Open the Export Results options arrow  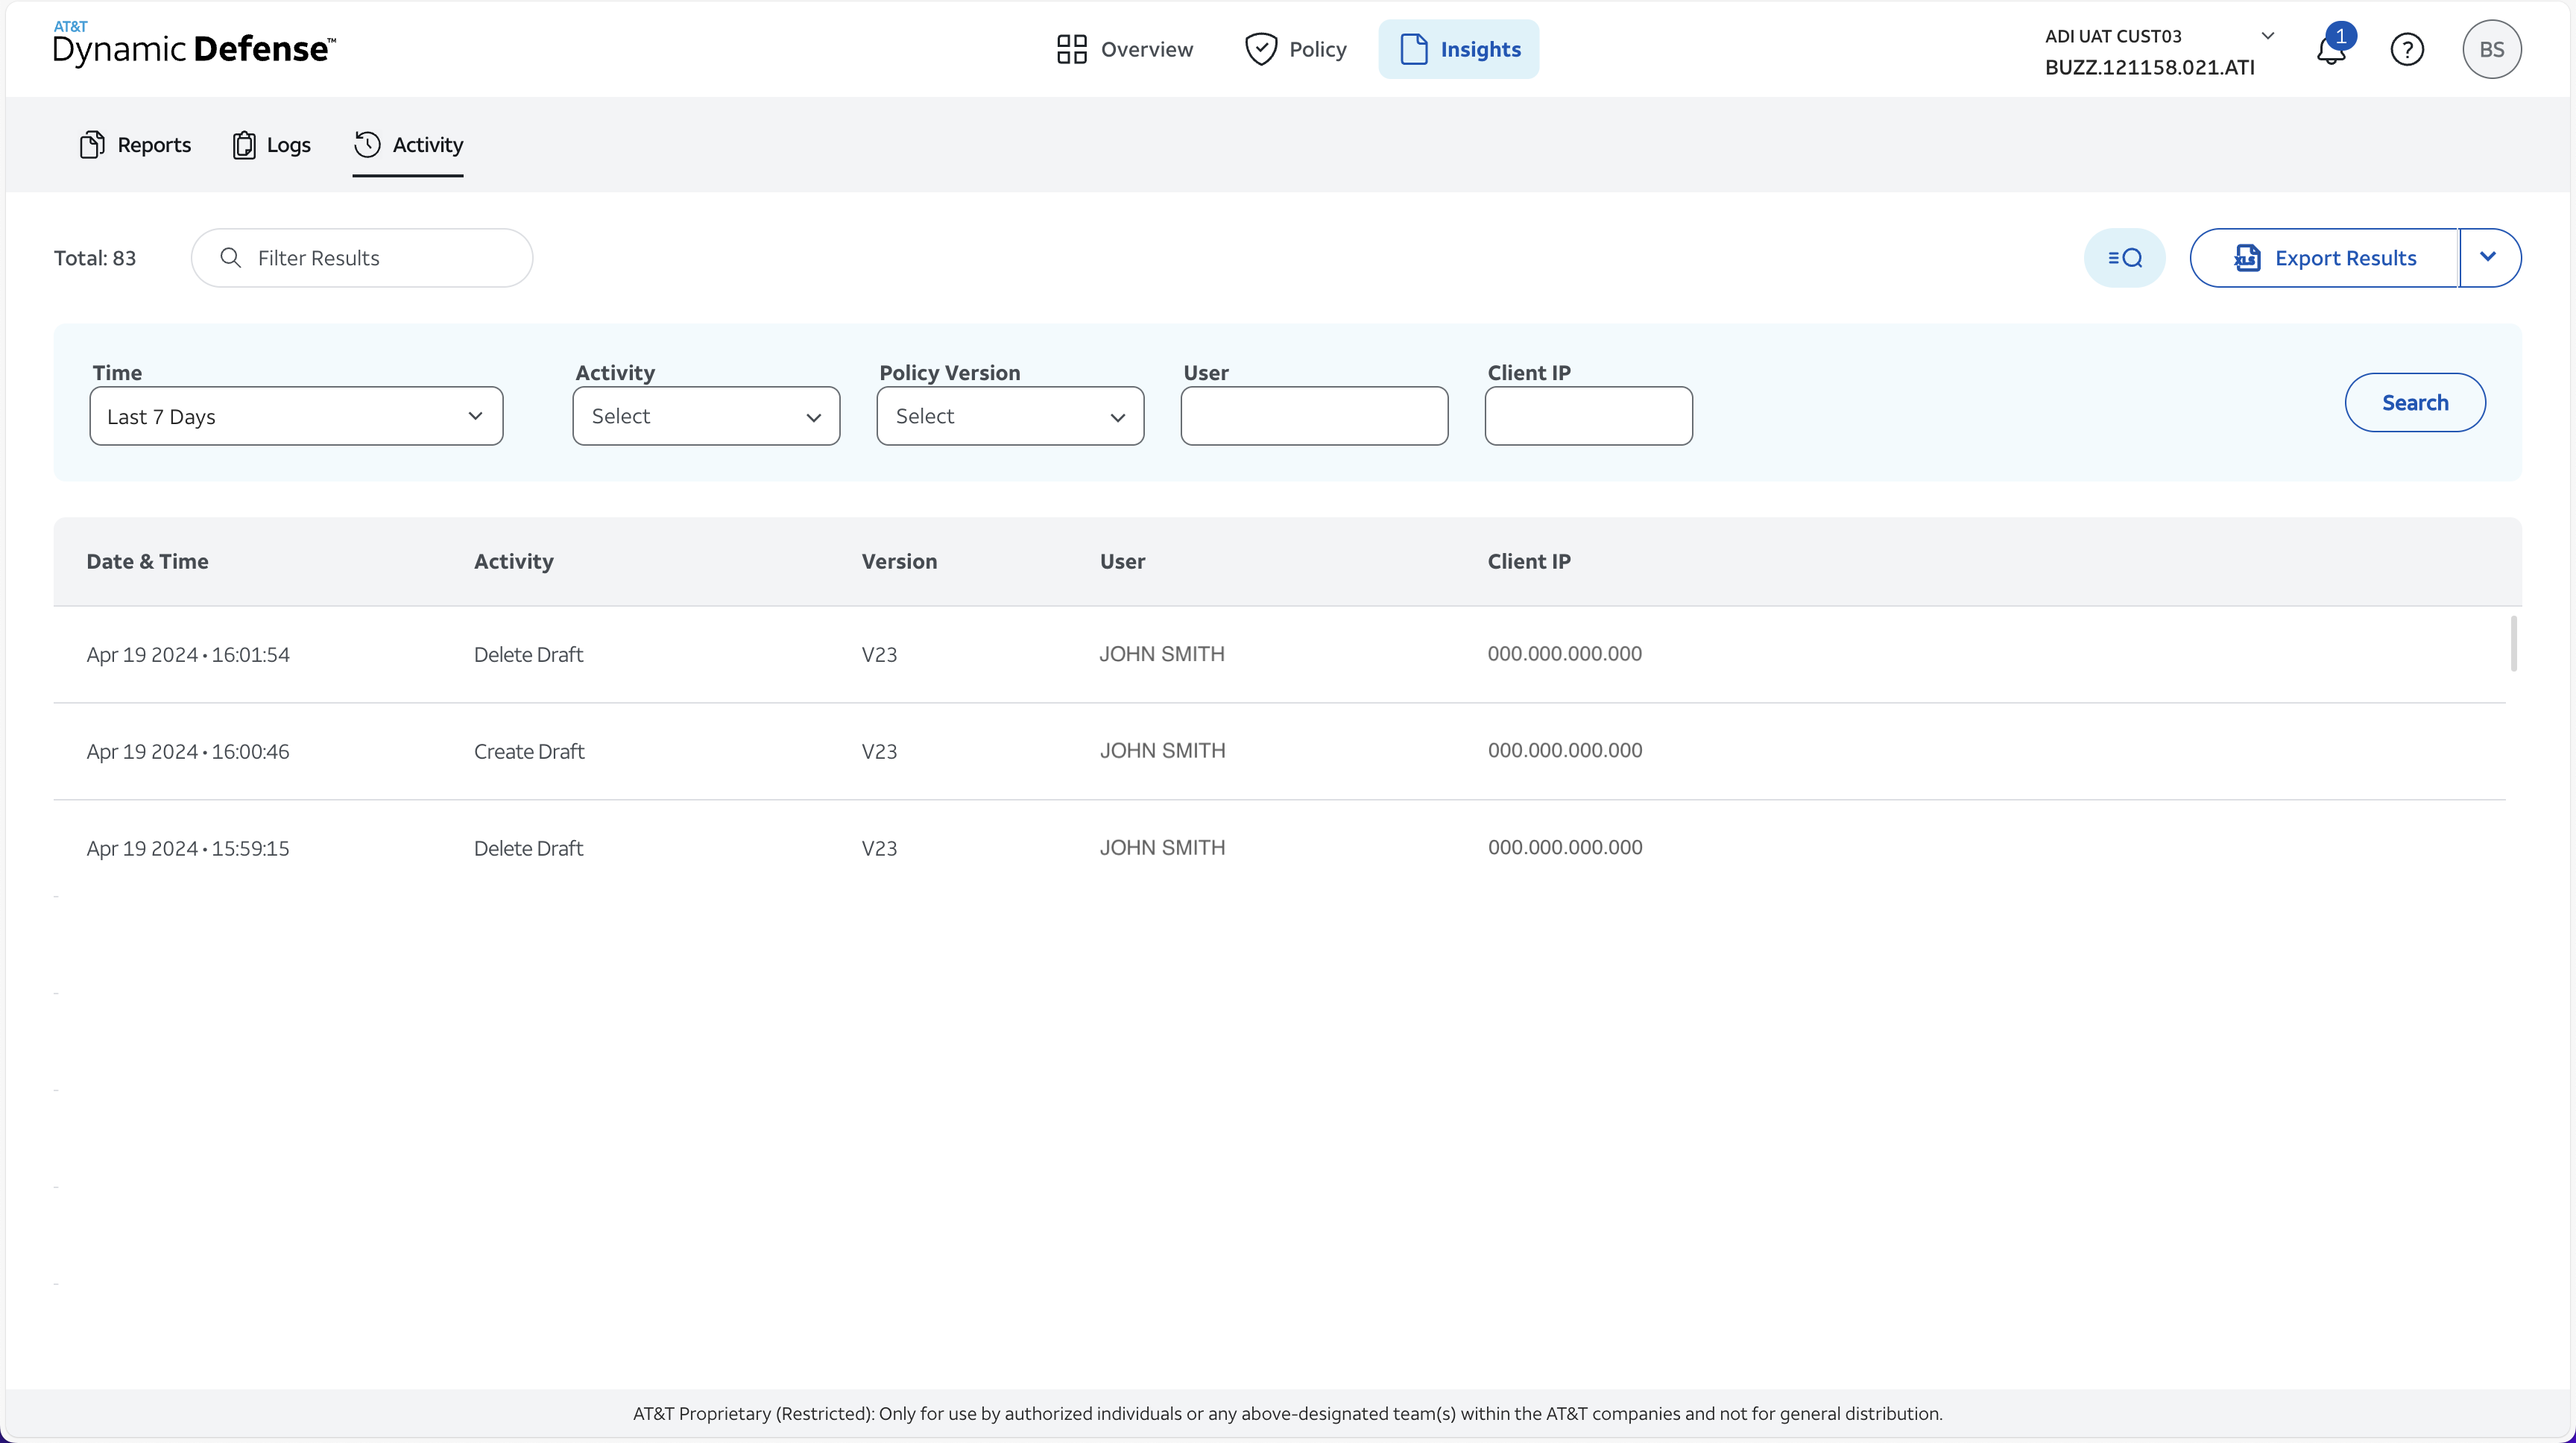coord(2489,258)
